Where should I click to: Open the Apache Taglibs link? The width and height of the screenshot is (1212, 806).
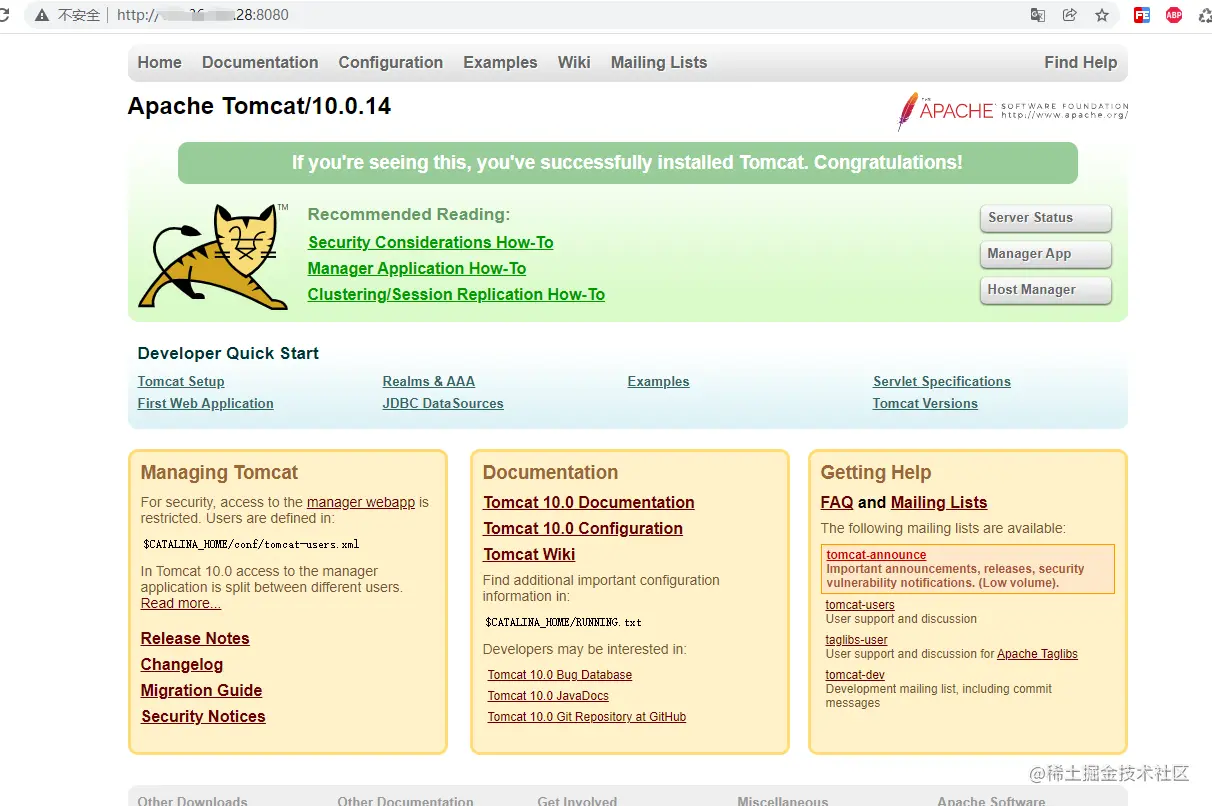(1038, 654)
